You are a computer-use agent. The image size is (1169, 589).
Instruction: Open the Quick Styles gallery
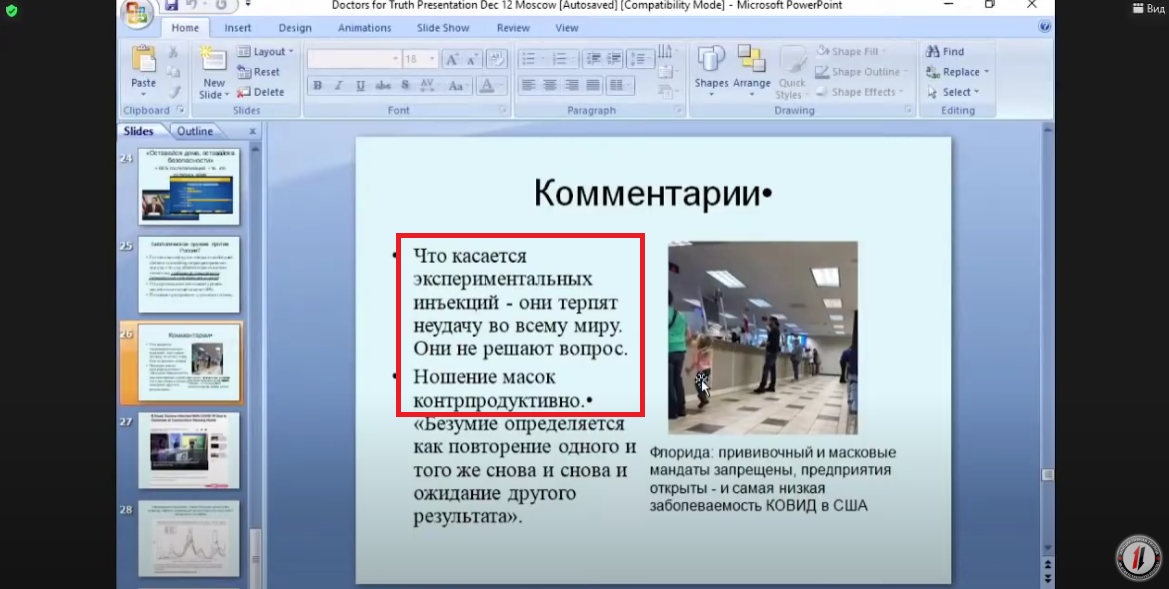[792, 72]
